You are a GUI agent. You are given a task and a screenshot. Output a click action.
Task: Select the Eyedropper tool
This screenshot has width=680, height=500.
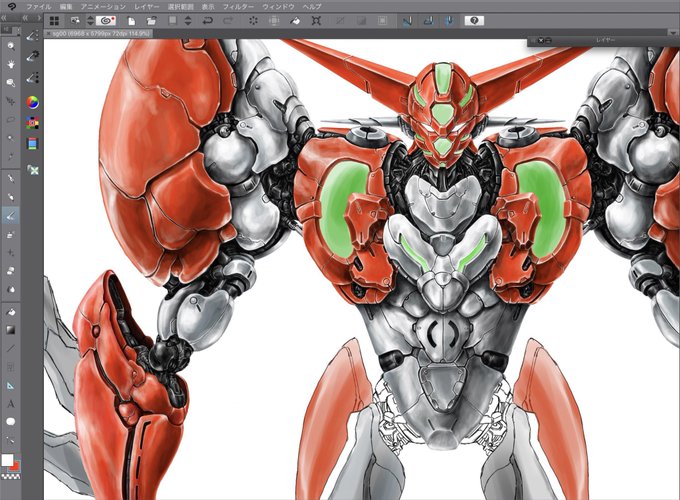point(10,156)
